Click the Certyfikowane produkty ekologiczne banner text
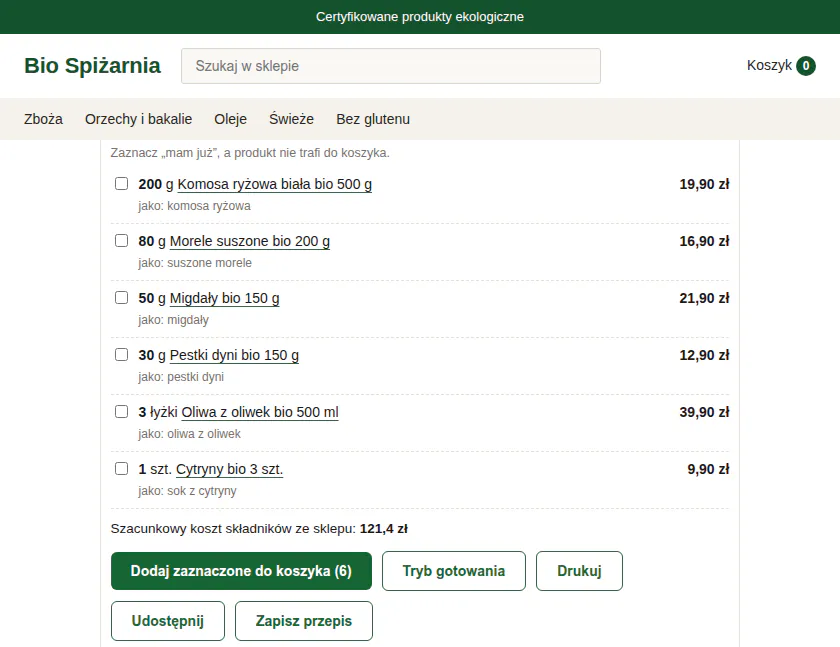This screenshot has height=647, width=840. tap(420, 17)
